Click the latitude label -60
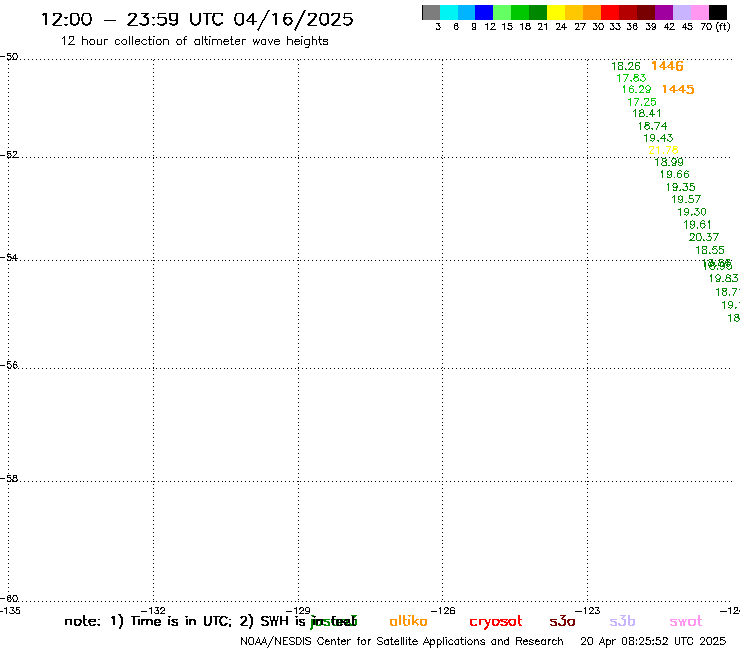This screenshot has height=650, width=740. pos(9,599)
